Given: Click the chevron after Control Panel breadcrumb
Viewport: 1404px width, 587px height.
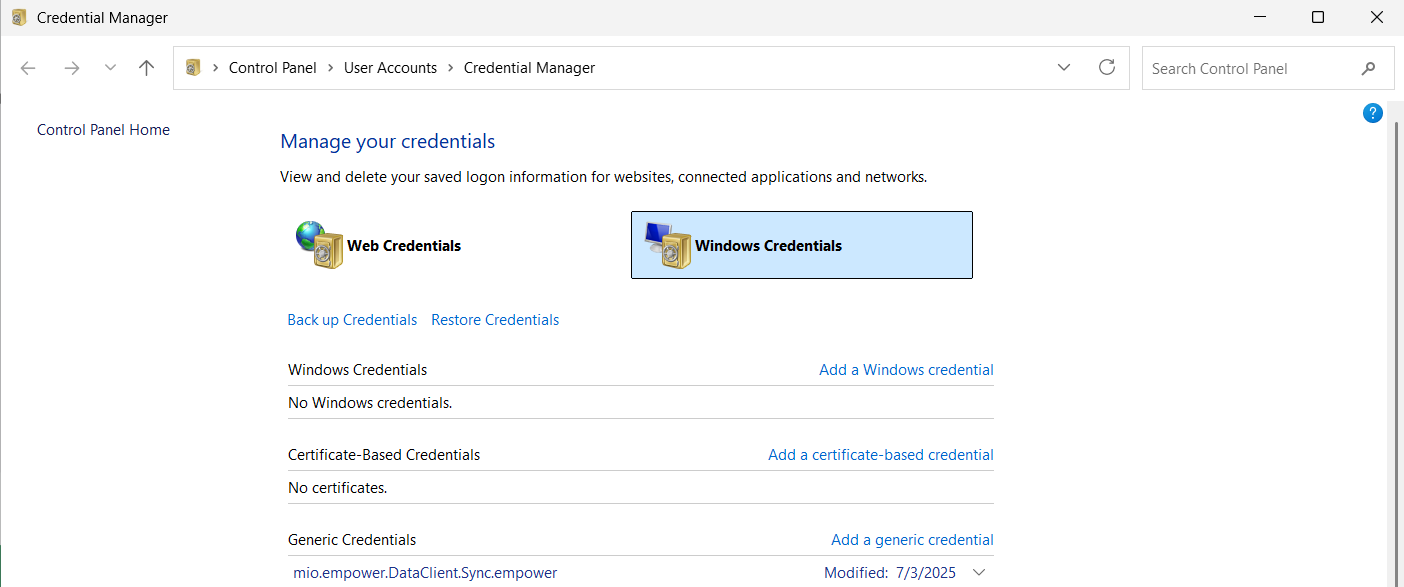Looking at the screenshot, I should [x=330, y=68].
